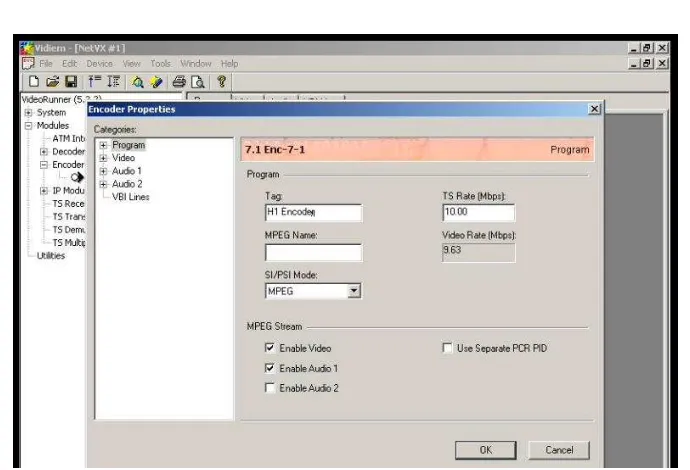
Task: Click the collapse tree toolbar icon
Action: click(94, 81)
